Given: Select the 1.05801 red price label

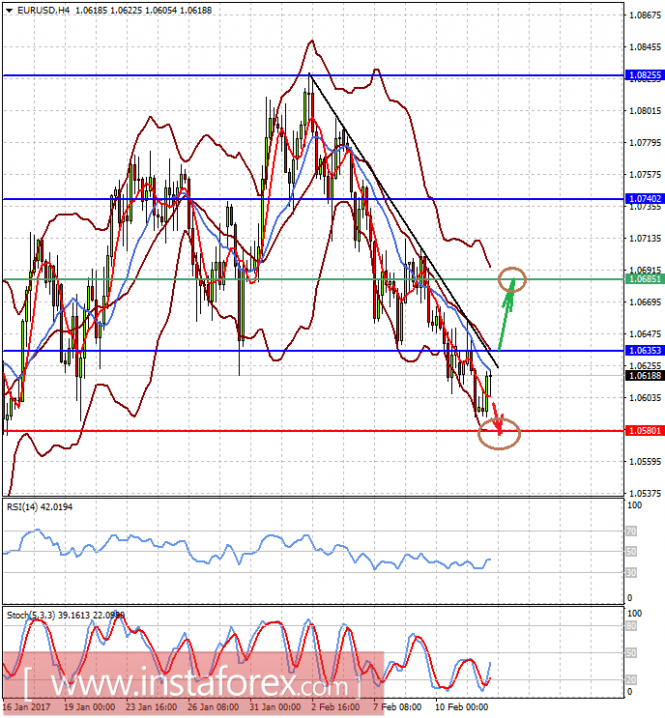Looking at the screenshot, I should (x=644, y=430).
